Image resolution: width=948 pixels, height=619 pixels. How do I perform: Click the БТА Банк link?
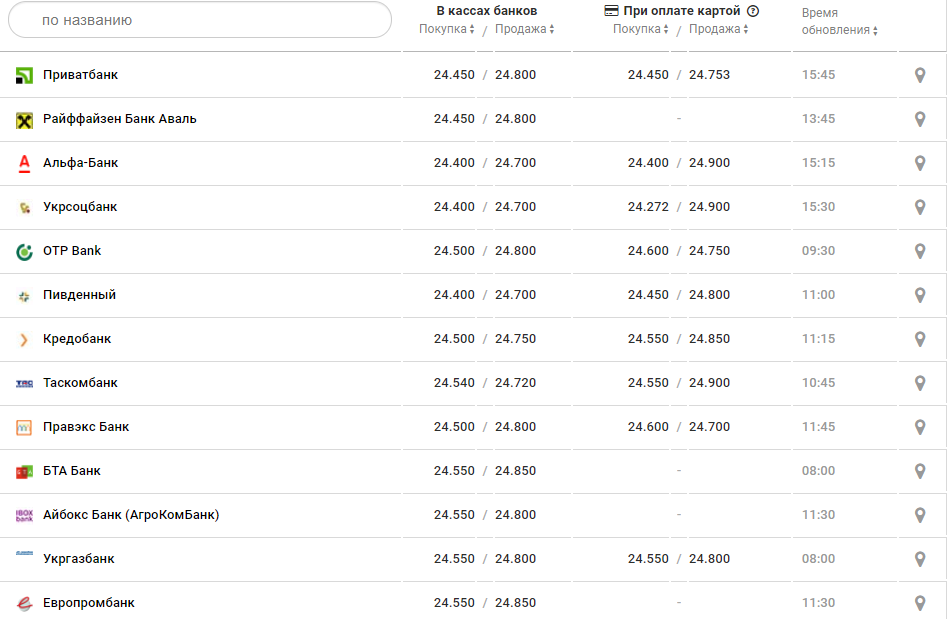[x=72, y=471]
